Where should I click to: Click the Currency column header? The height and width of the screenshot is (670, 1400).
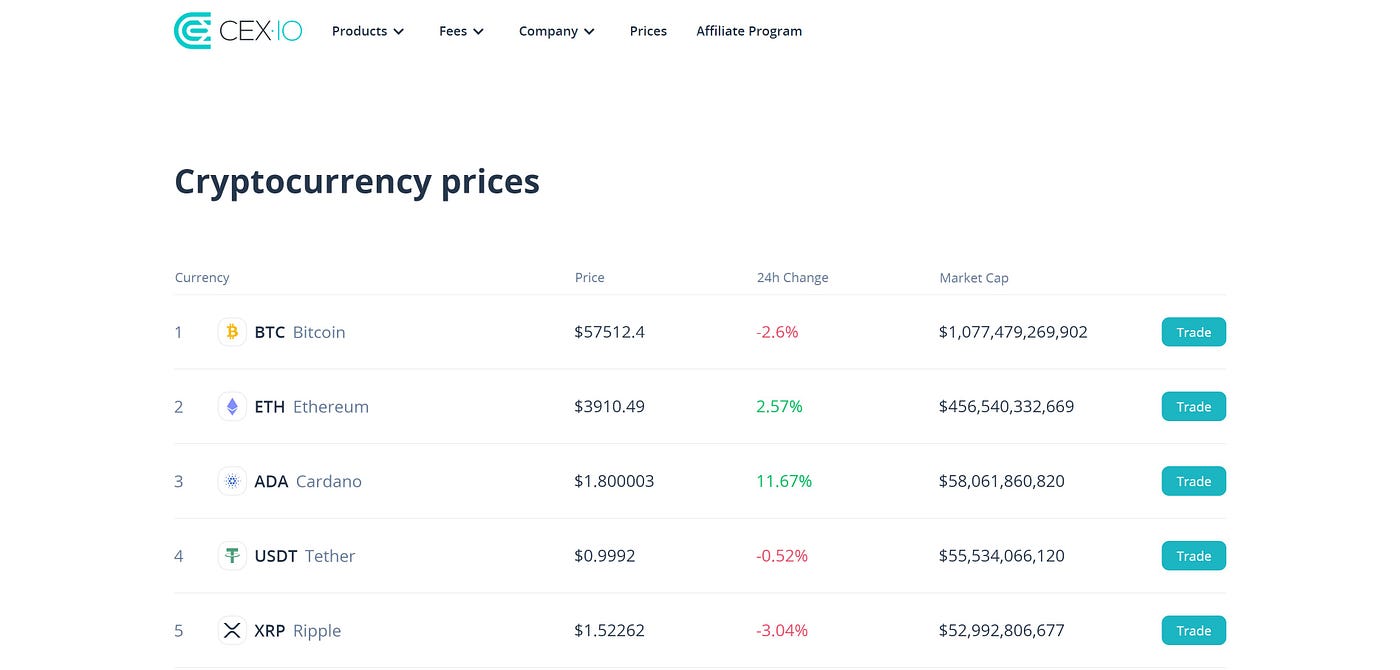(x=202, y=278)
